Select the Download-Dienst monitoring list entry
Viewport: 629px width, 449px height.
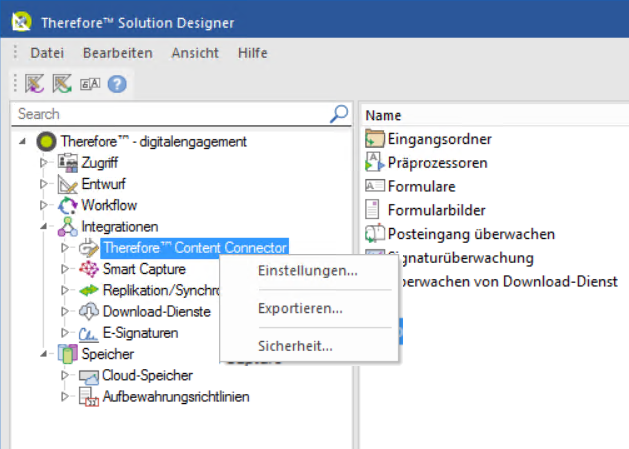(508, 281)
